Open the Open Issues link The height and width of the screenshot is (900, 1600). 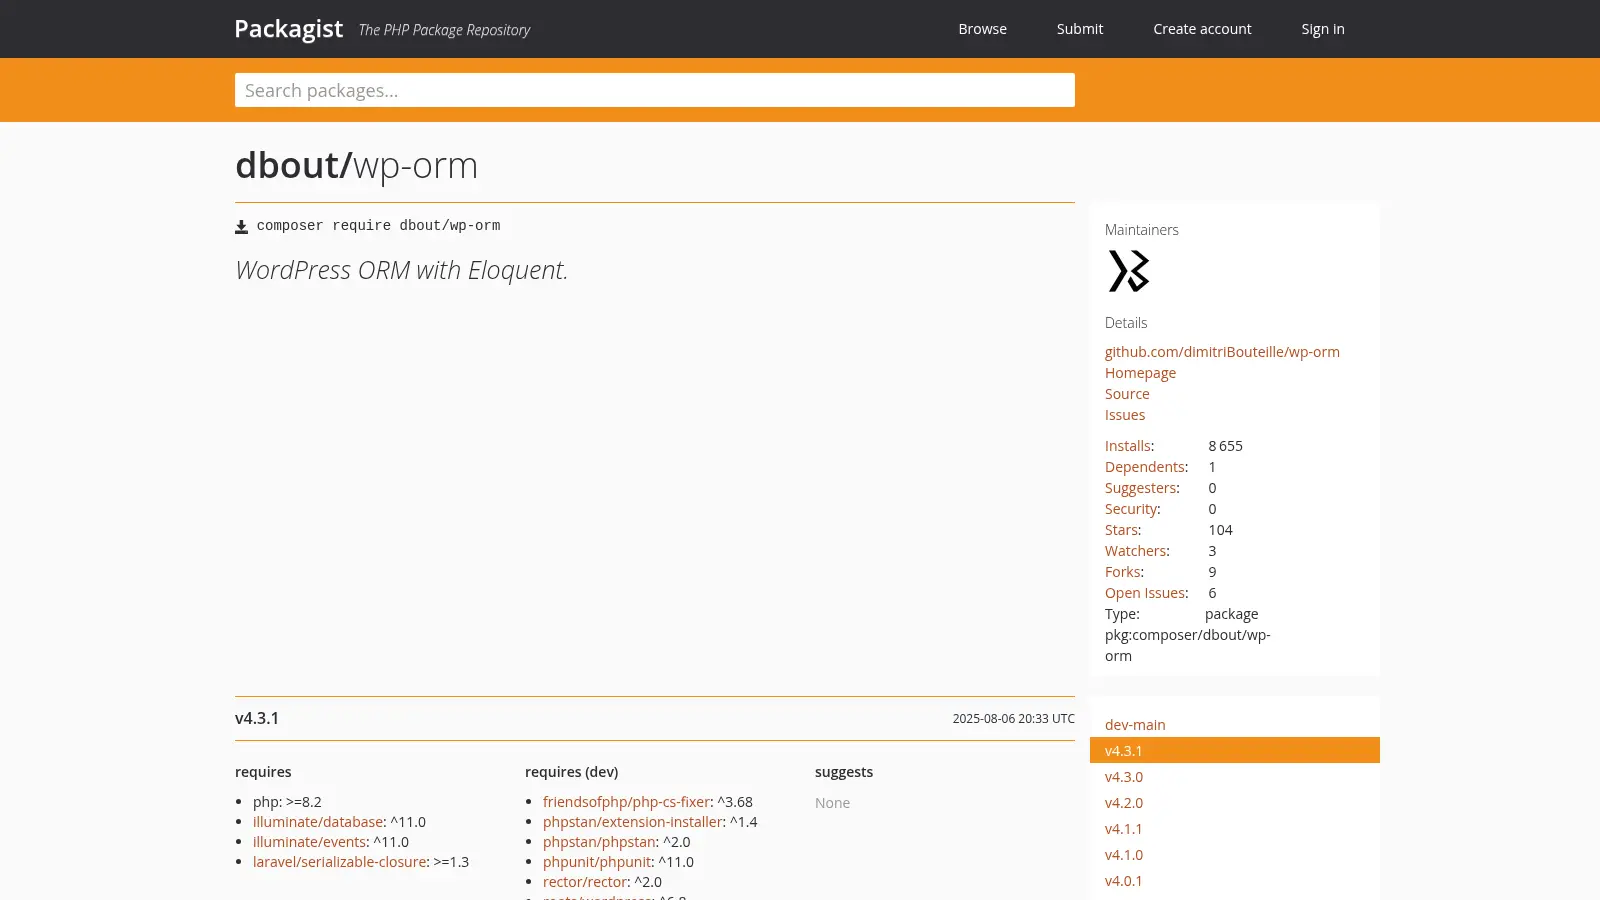pos(1144,593)
